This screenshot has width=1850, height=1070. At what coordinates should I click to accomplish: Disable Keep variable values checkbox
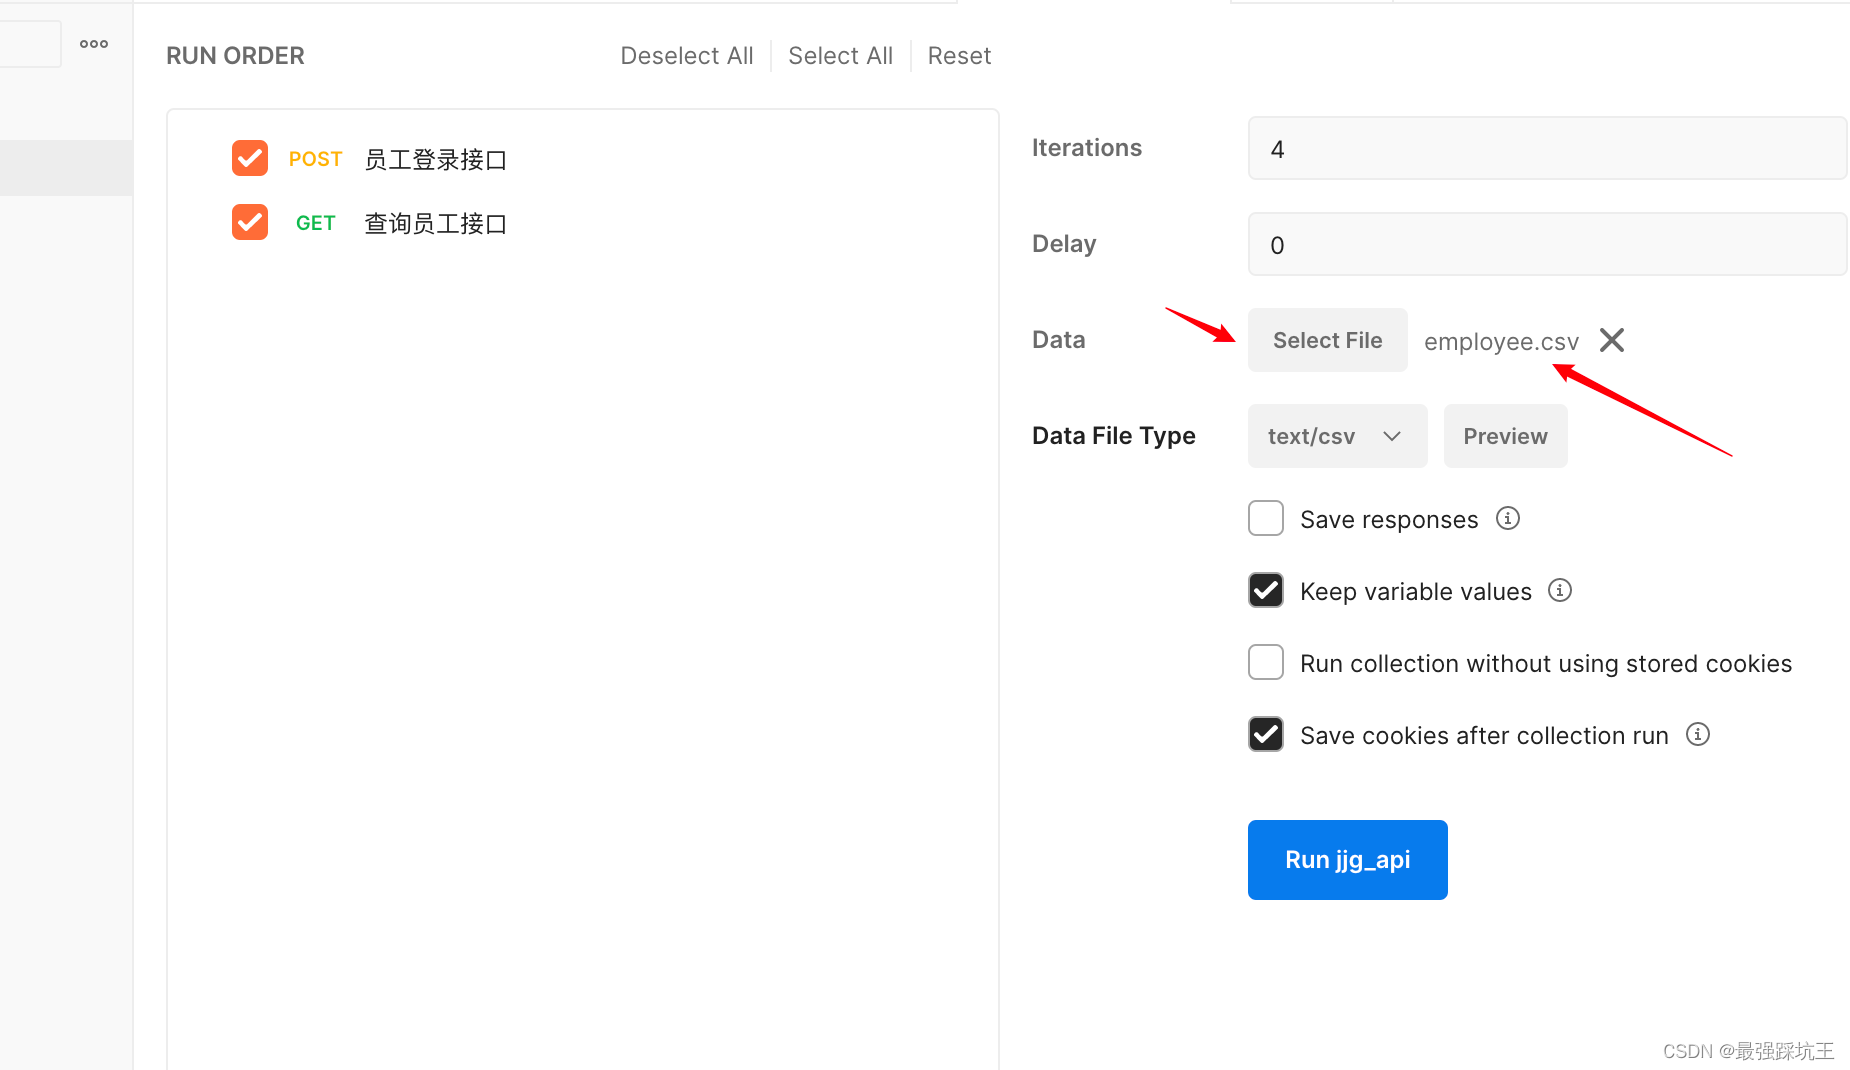pyautogui.click(x=1266, y=590)
